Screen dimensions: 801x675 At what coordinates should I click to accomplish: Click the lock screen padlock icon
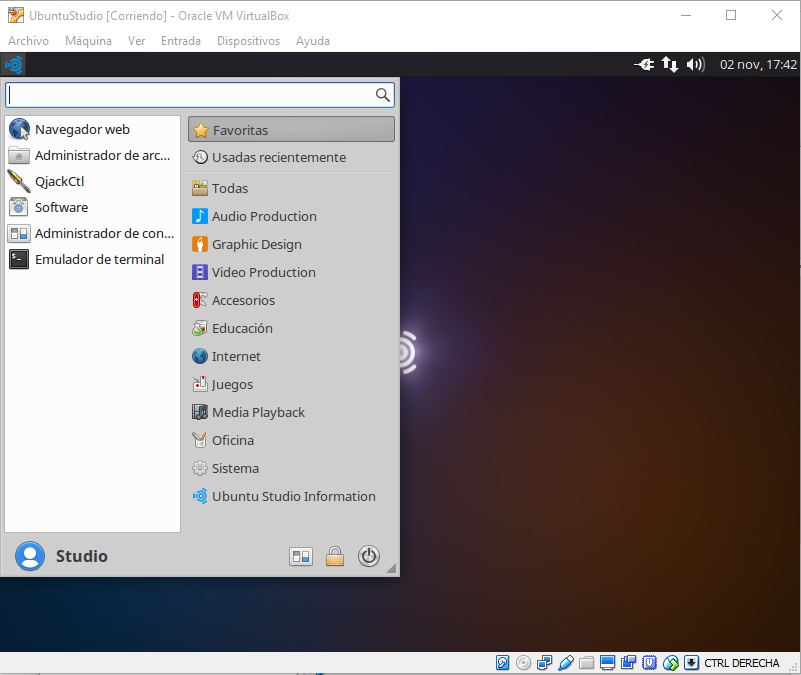pyautogui.click(x=335, y=557)
